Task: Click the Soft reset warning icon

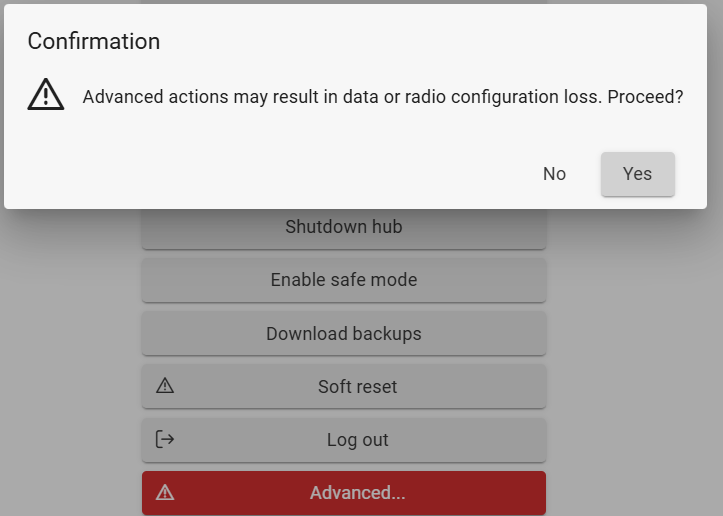Action: pos(165,386)
